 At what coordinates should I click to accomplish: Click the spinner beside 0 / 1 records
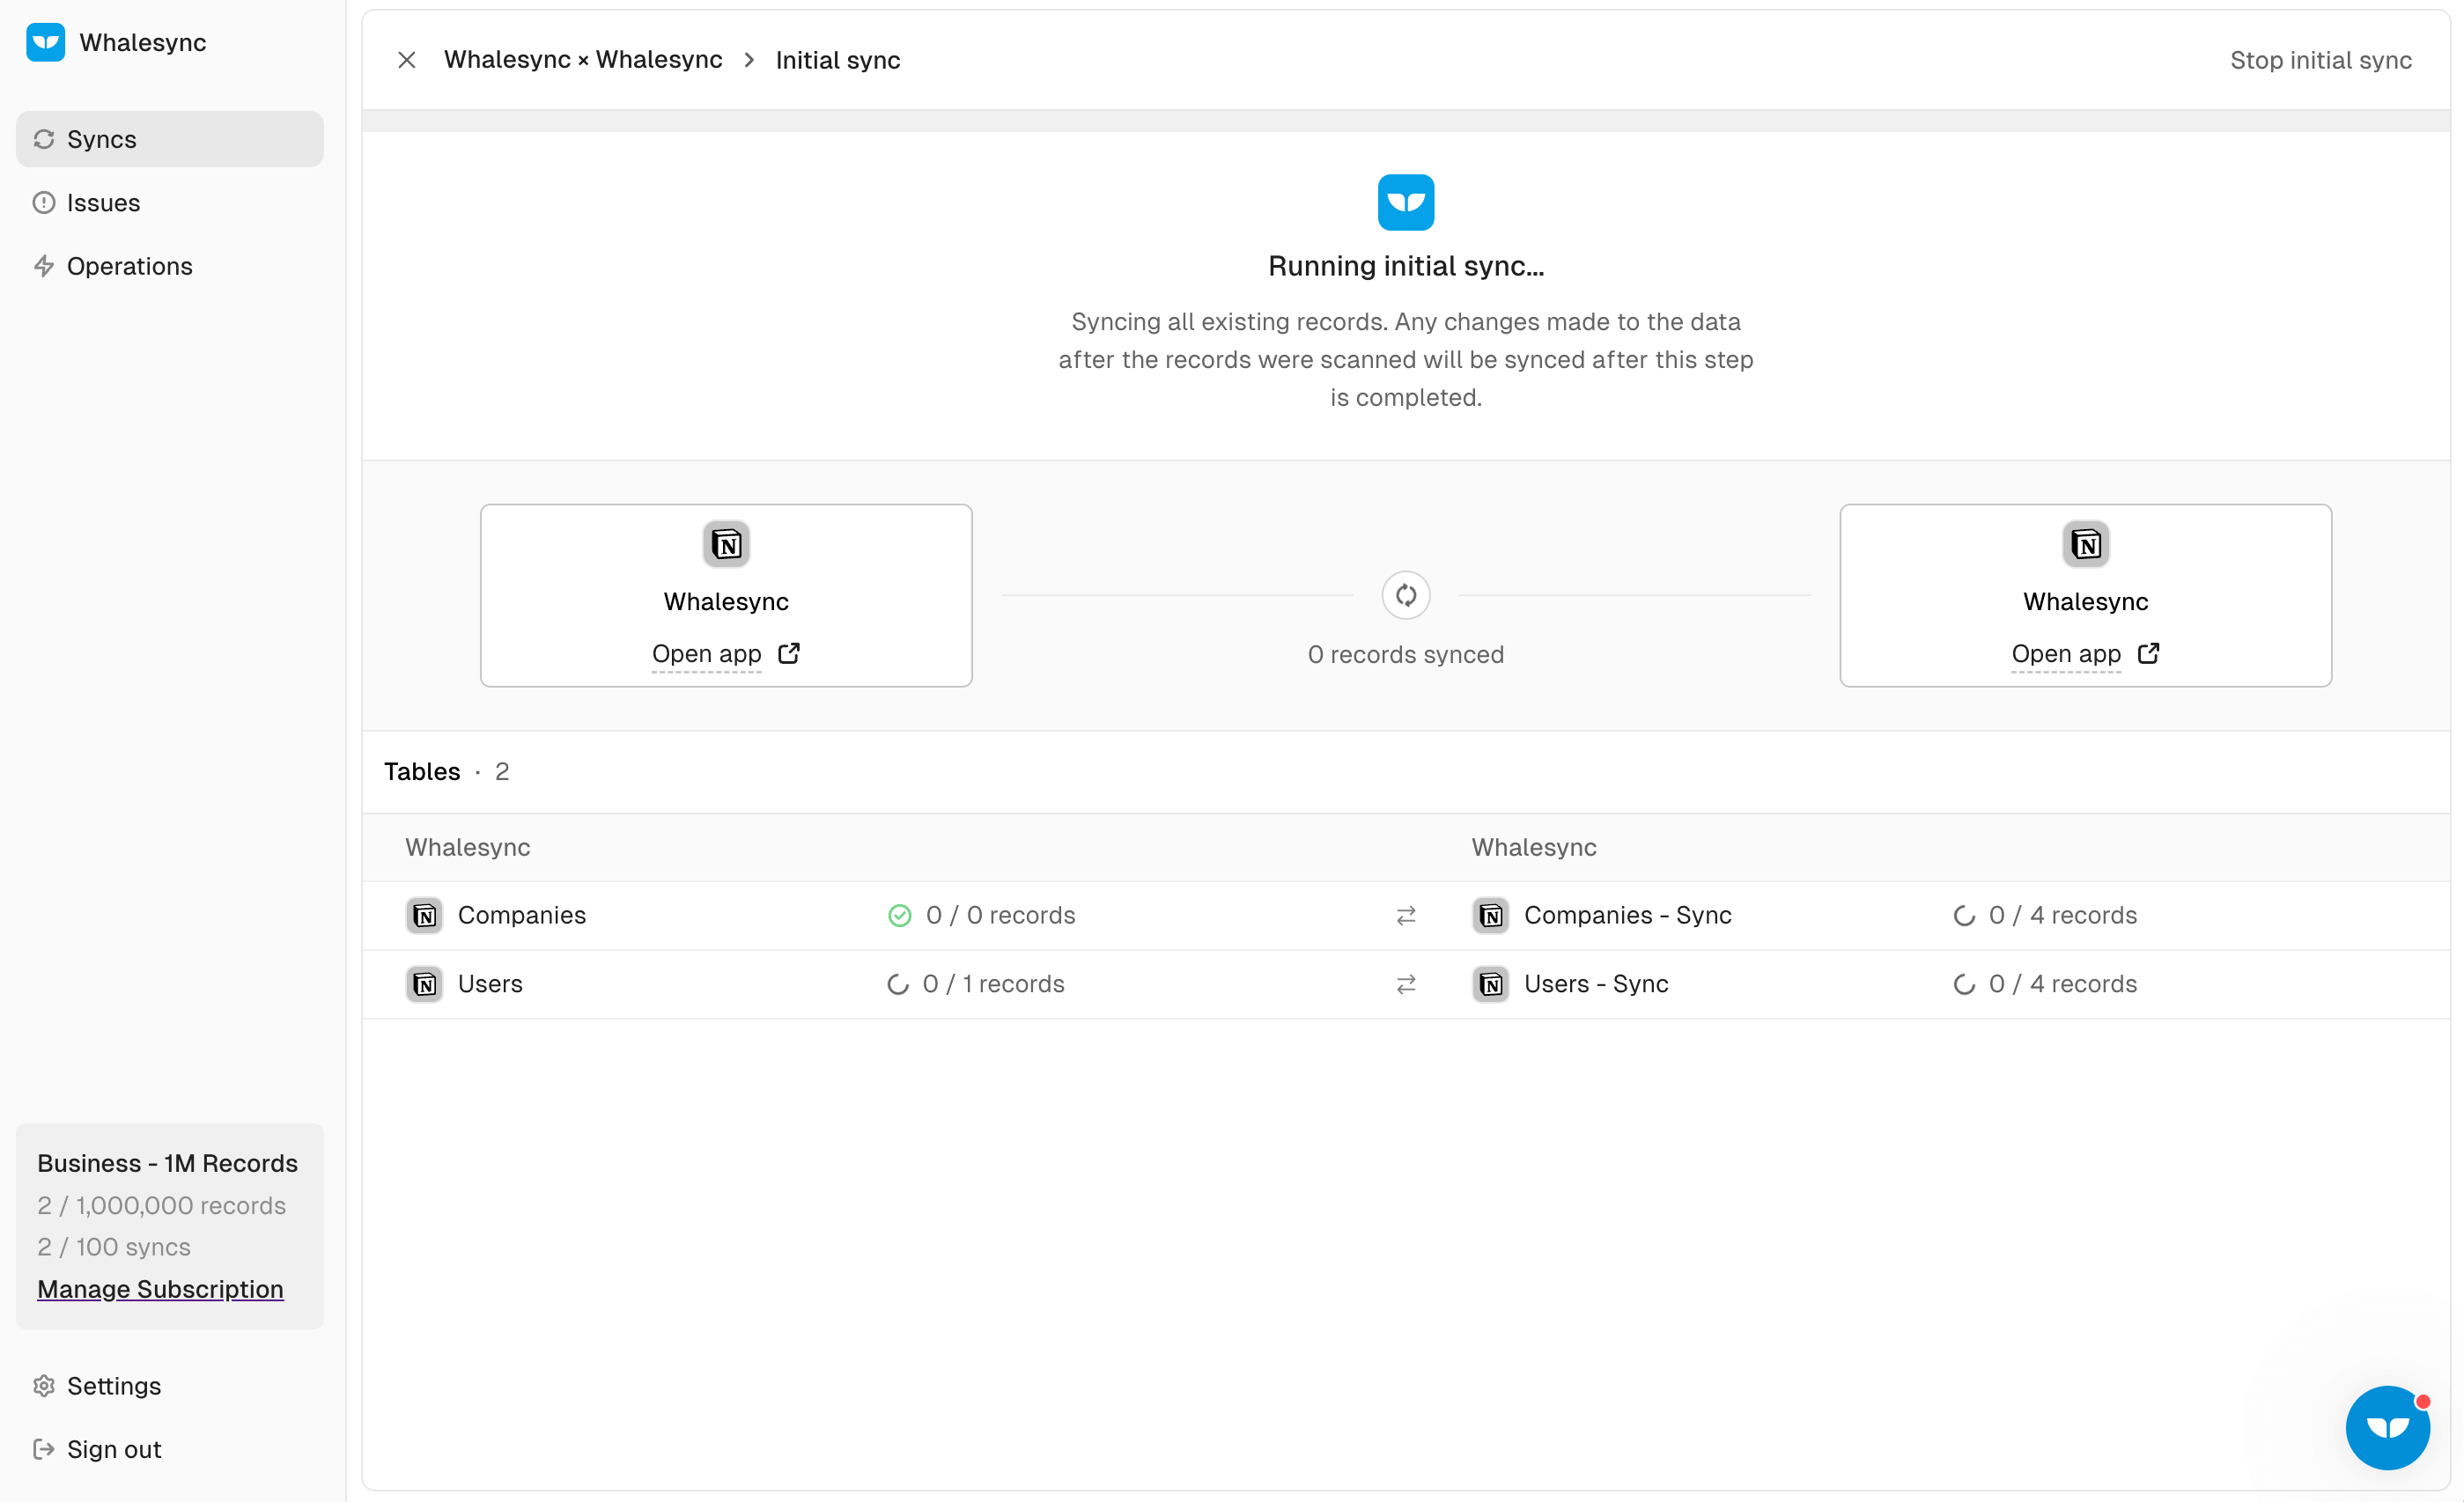[898, 985]
